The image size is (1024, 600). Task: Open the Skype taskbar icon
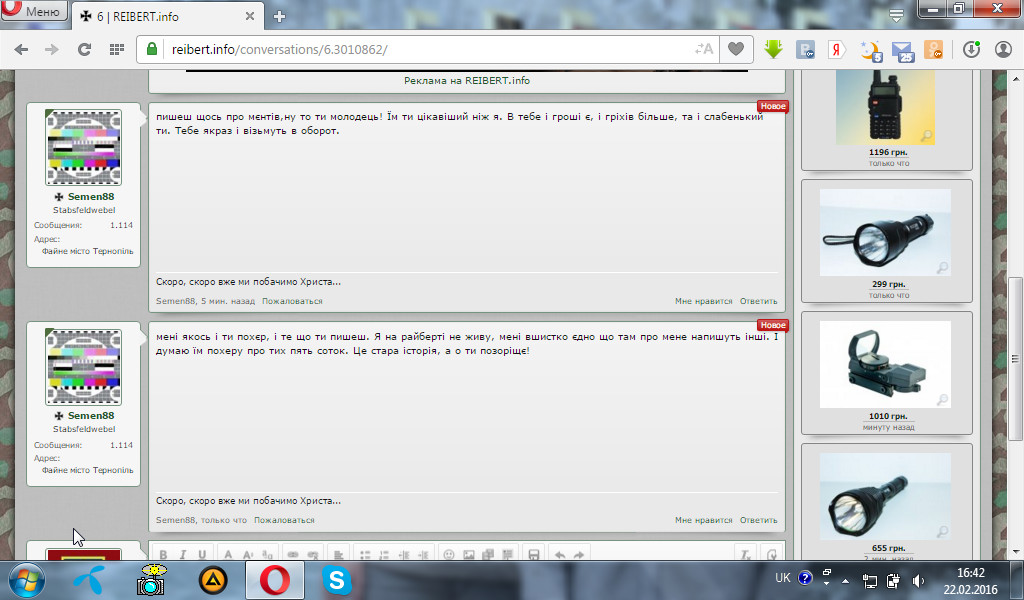coord(337,580)
